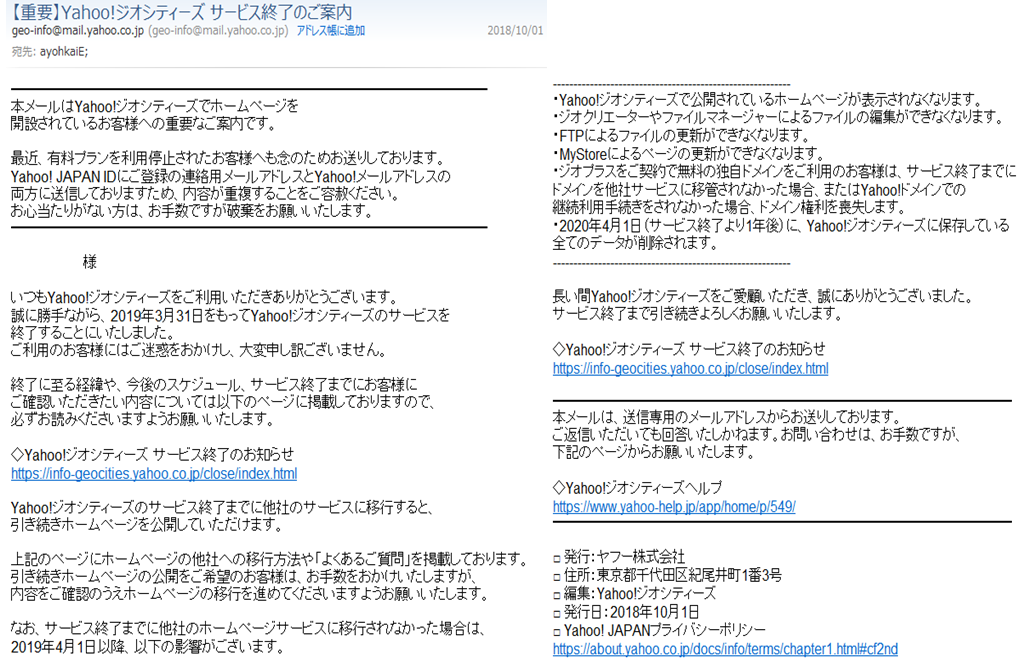Click the bullet mentioning 2020年4月1日 data deletion
Screen dimensions: 1024x666
tap(781, 234)
